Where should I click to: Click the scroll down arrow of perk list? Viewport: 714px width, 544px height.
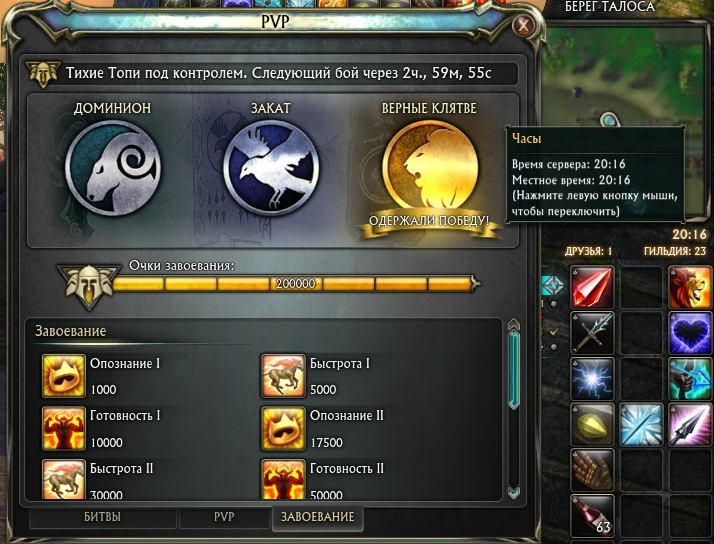click(514, 492)
